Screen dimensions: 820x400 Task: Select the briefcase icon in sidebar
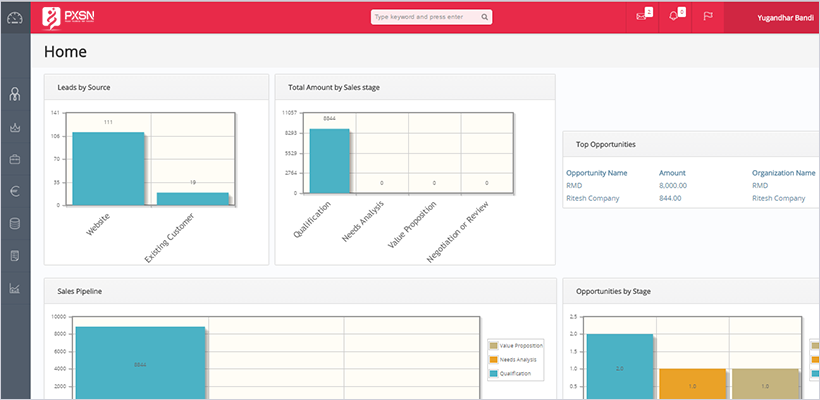(x=14, y=159)
